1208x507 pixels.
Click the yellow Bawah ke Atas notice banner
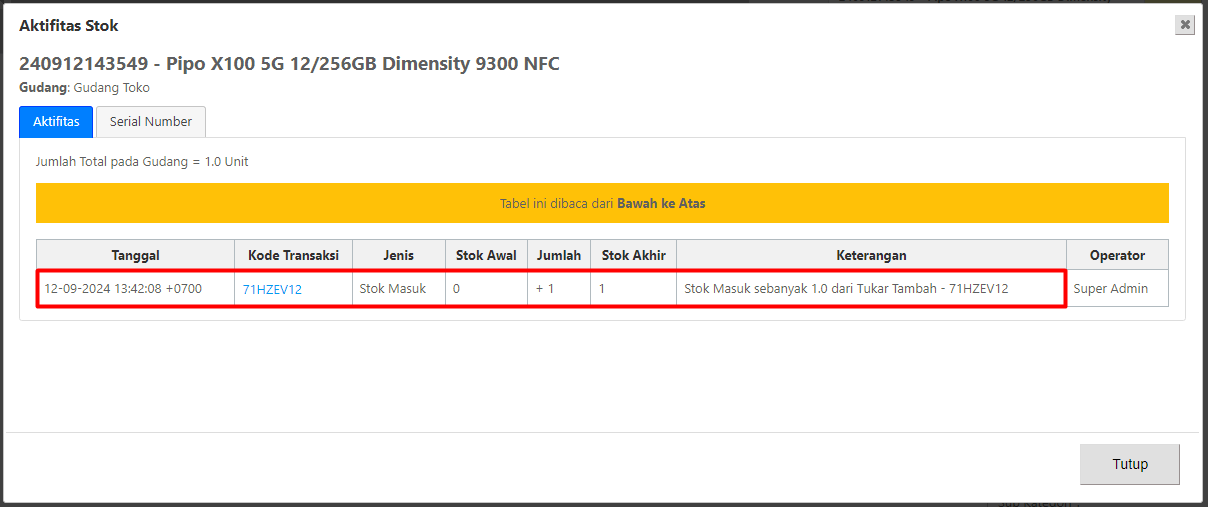(x=602, y=203)
